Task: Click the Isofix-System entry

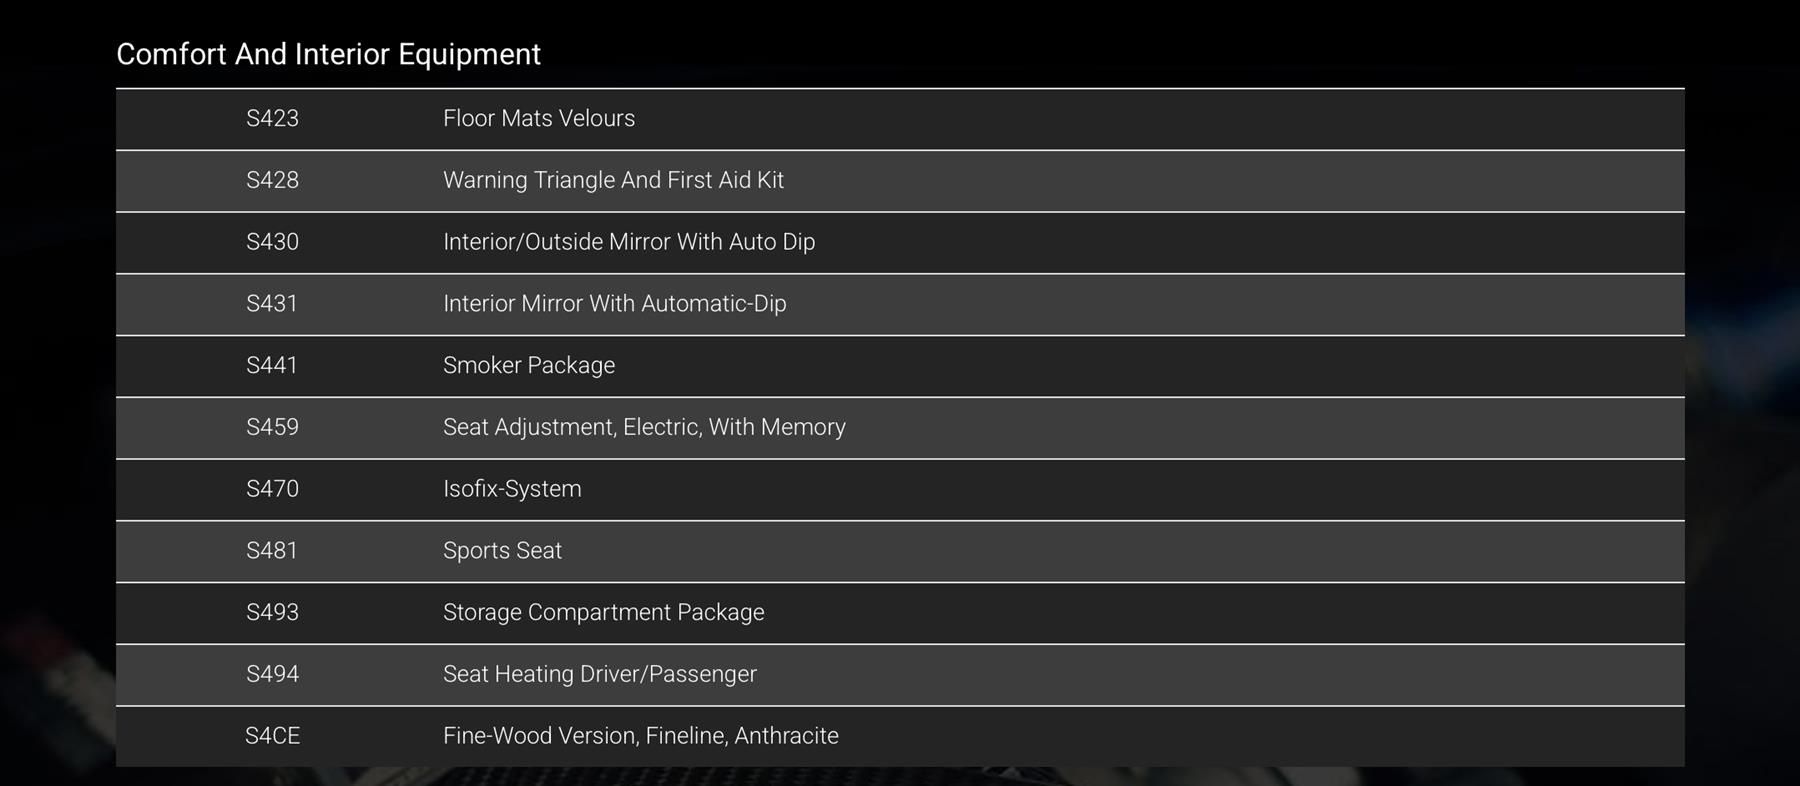Action: click(512, 489)
